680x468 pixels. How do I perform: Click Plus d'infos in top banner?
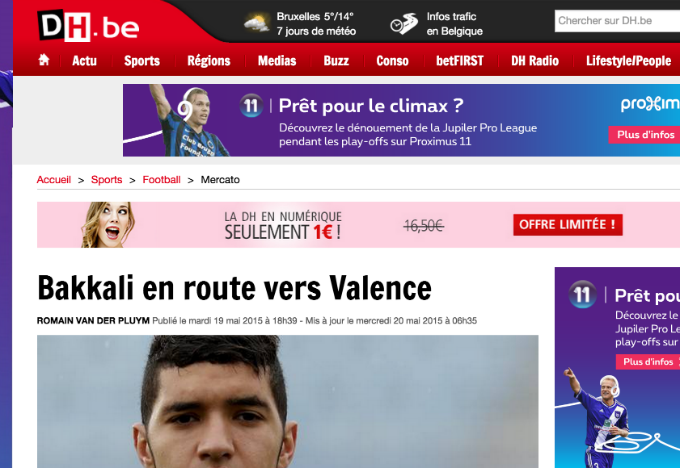click(x=645, y=135)
